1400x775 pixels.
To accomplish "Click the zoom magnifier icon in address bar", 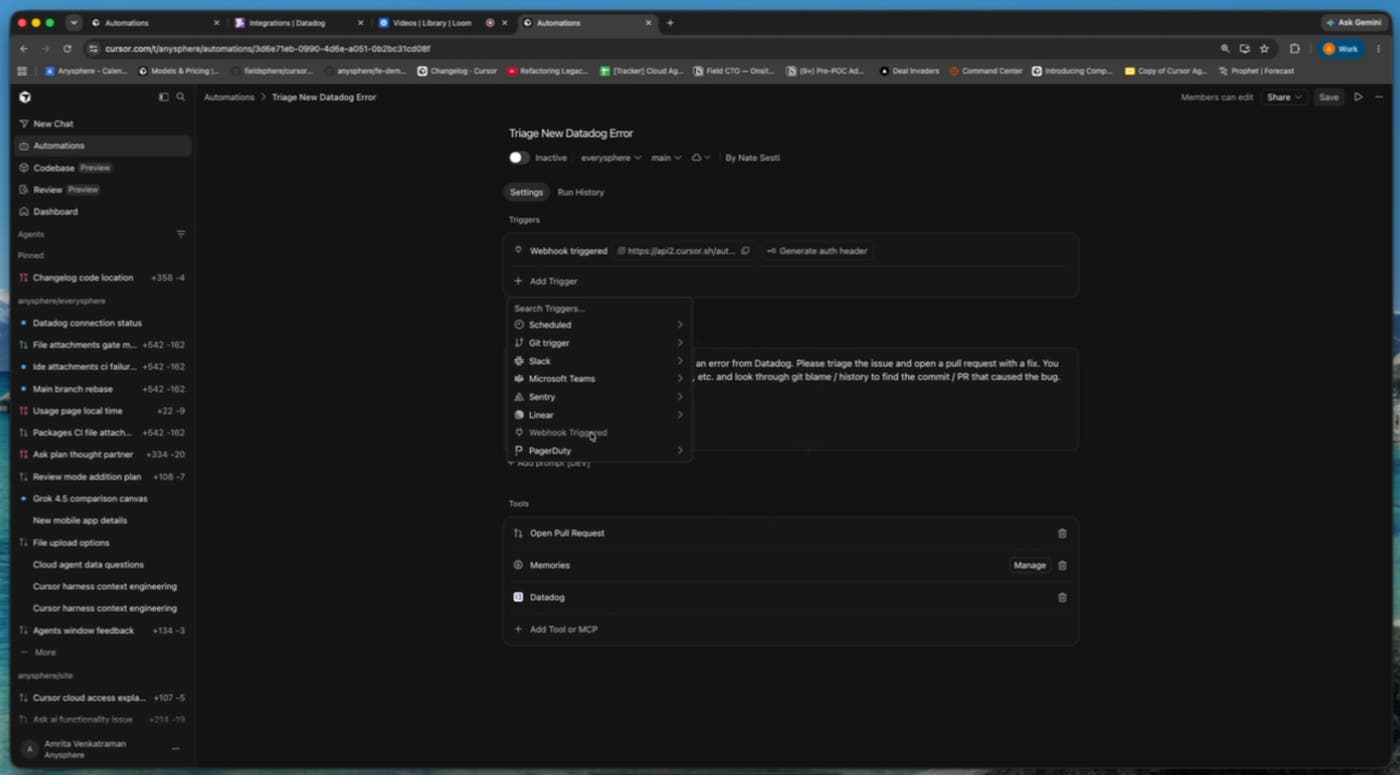I will 1225,48.
